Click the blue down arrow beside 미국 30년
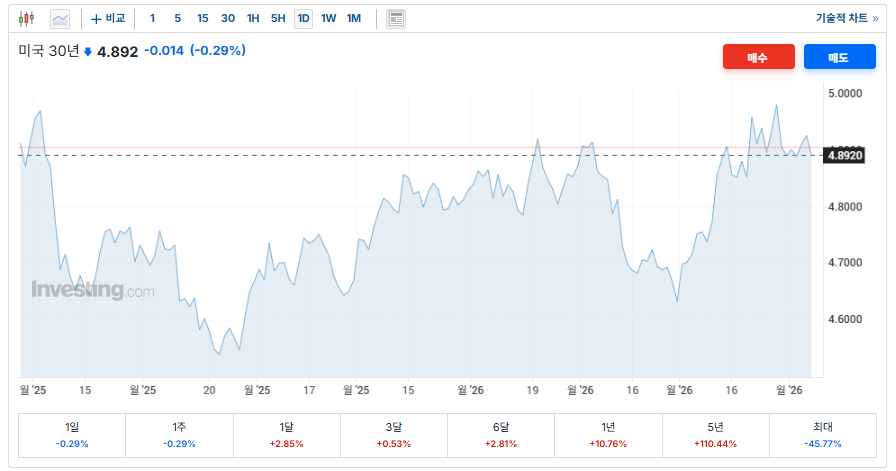The height and width of the screenshot is (471, 896). 88,52
